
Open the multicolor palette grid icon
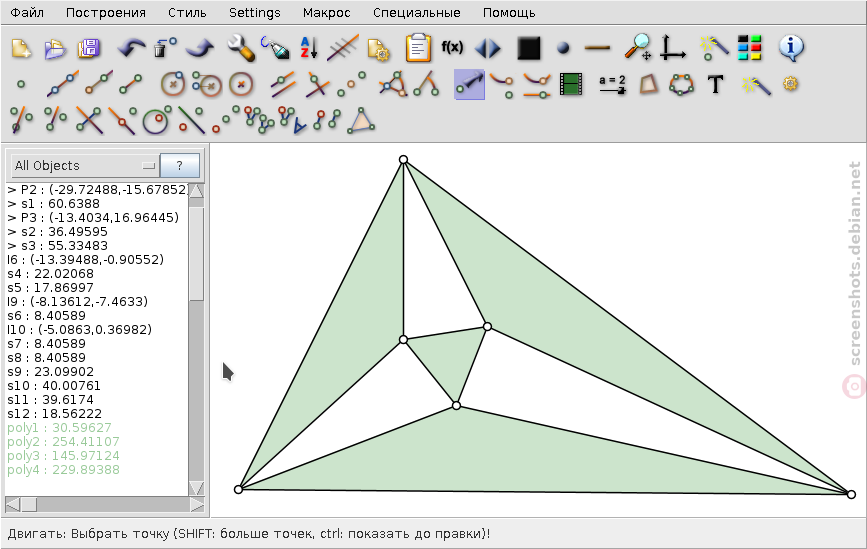pyautogui.click(x=750, y=48)
